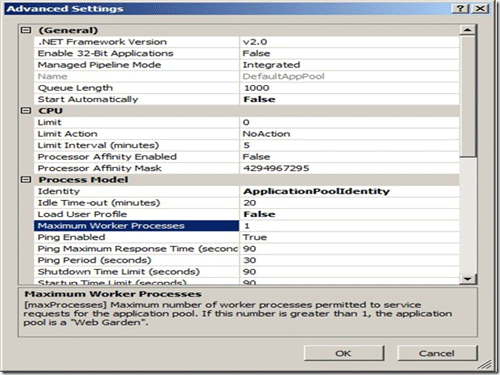Click OK to apply settings
The height and width of the screenshot is (375, 500).
tap(344, 353)
